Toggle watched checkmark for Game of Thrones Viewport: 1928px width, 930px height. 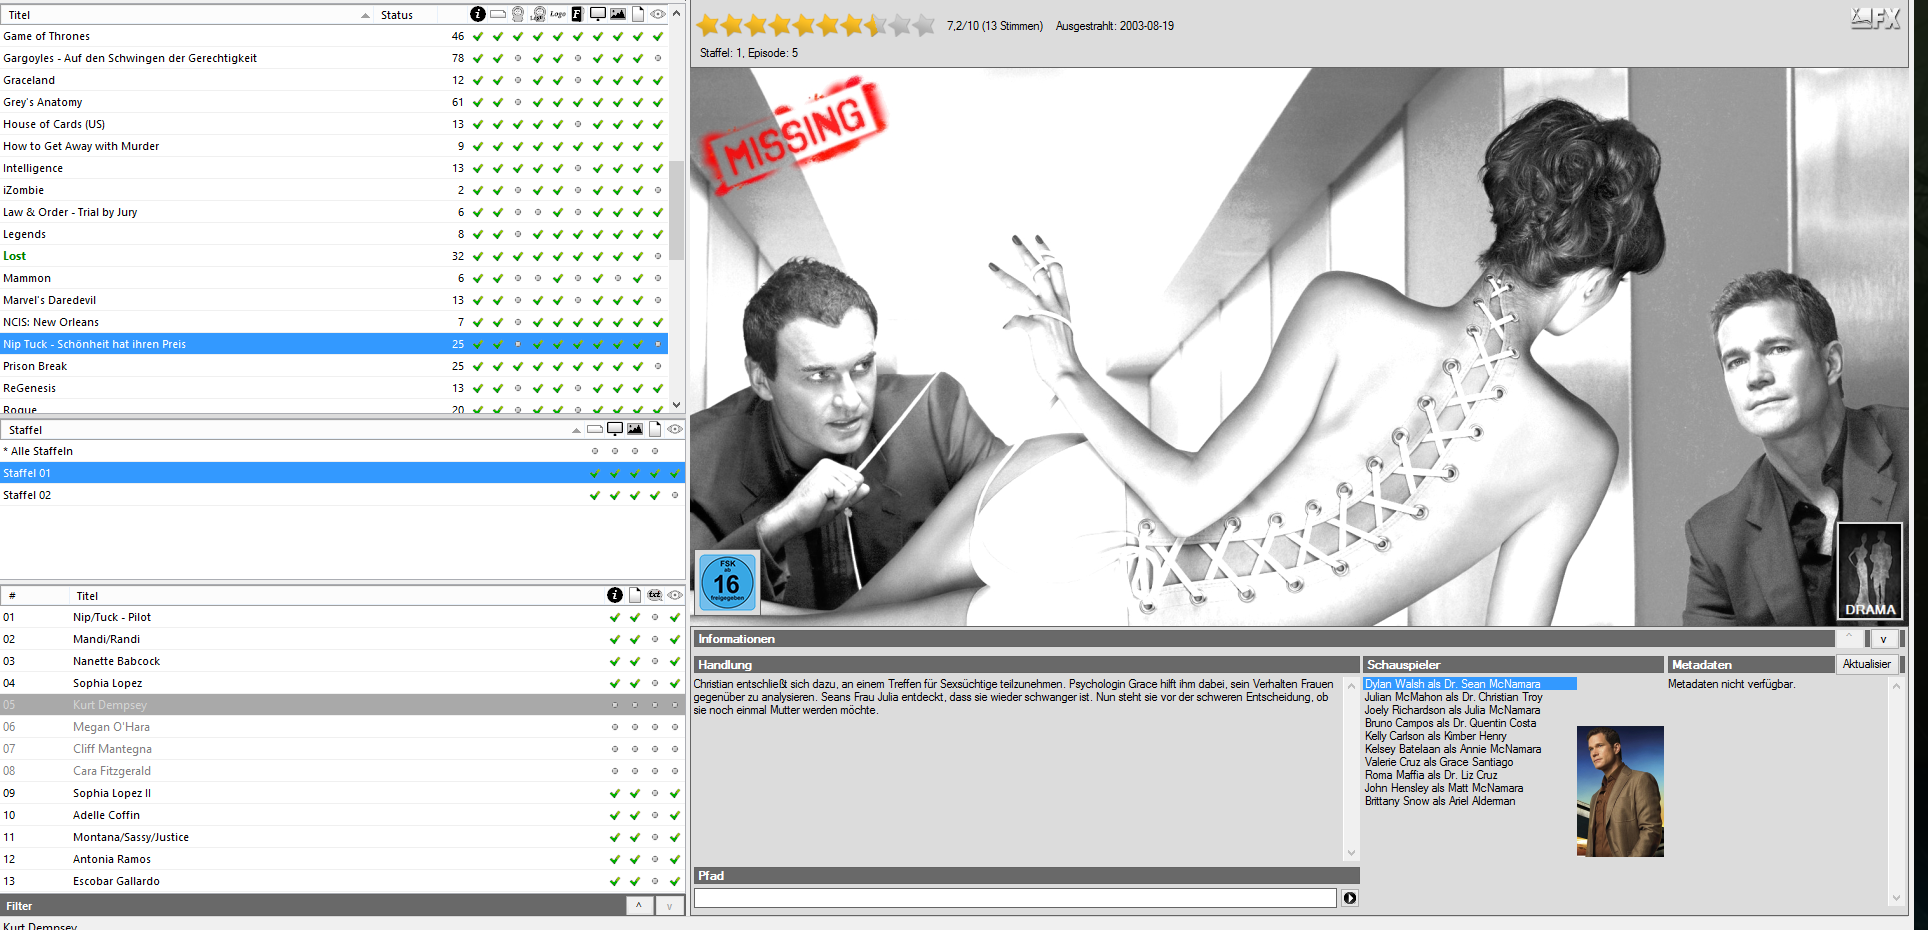tap(658, 36)
